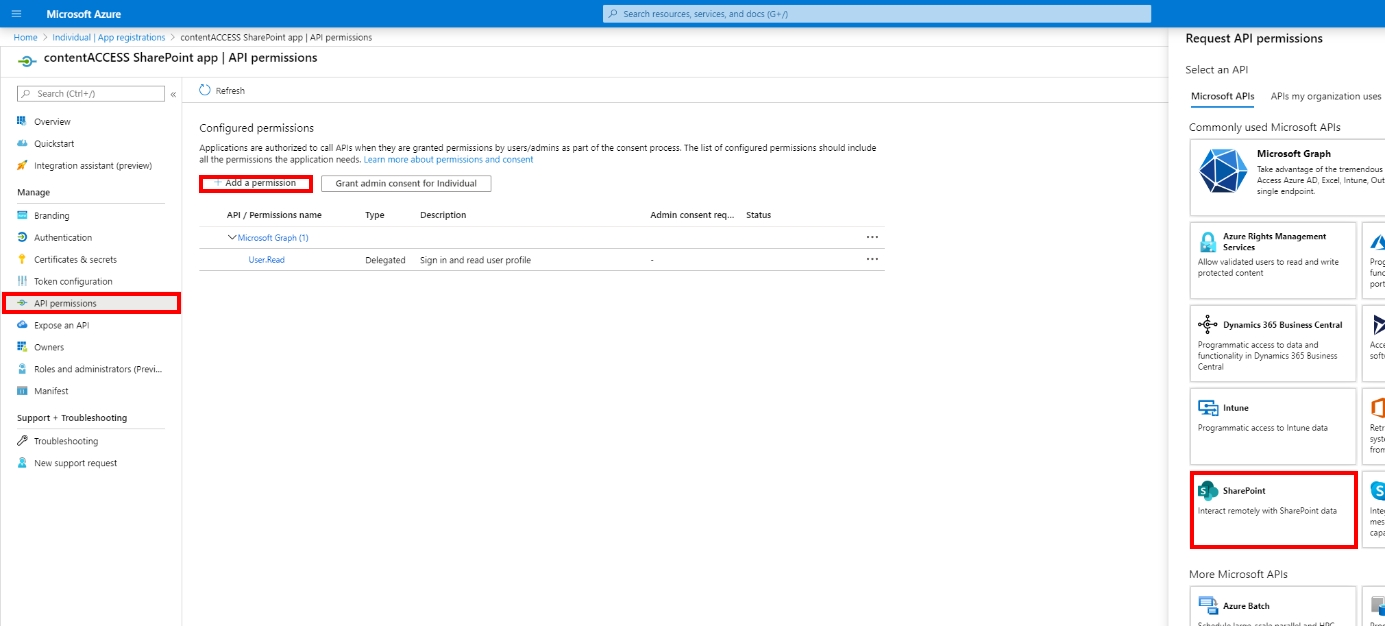Click the Azure Rights Management lock icon
This screenshot has height=626, width=1385.
1207,241
